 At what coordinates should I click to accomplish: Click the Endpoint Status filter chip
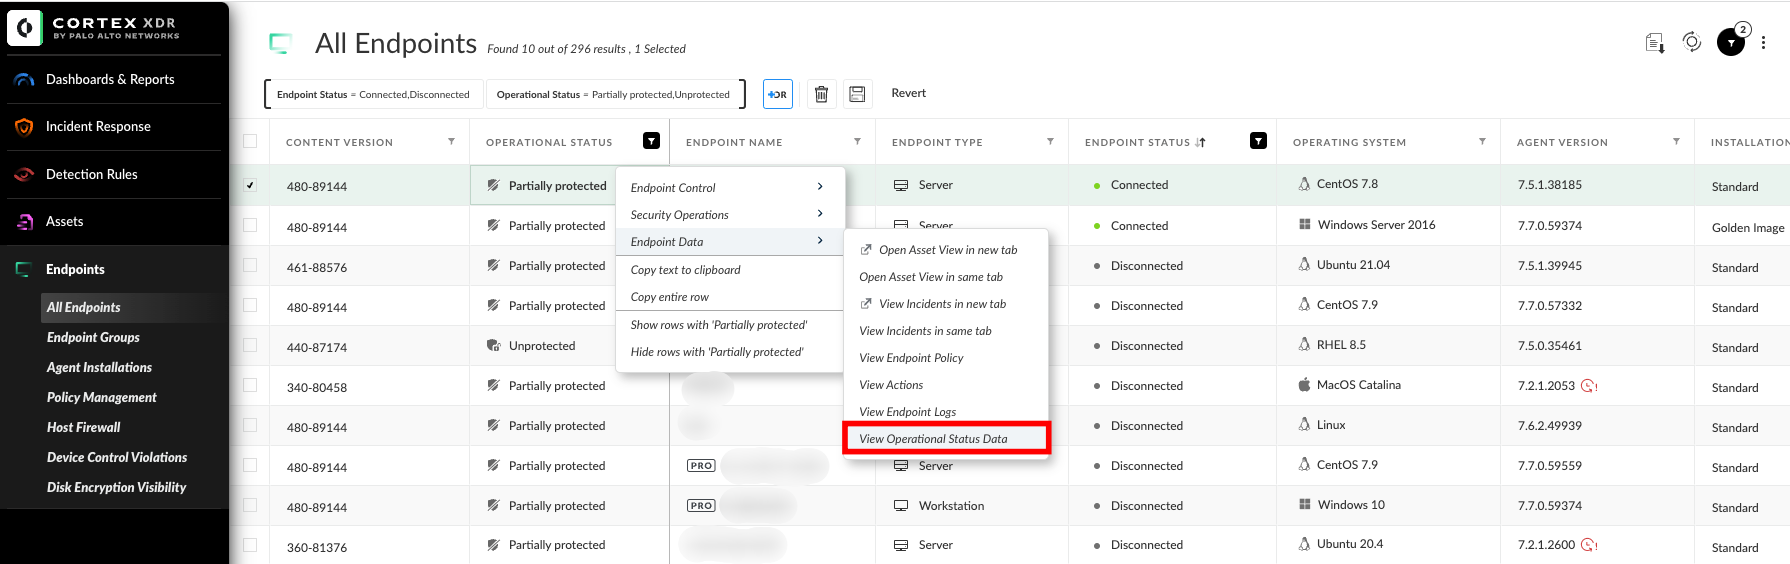point(373,95)
